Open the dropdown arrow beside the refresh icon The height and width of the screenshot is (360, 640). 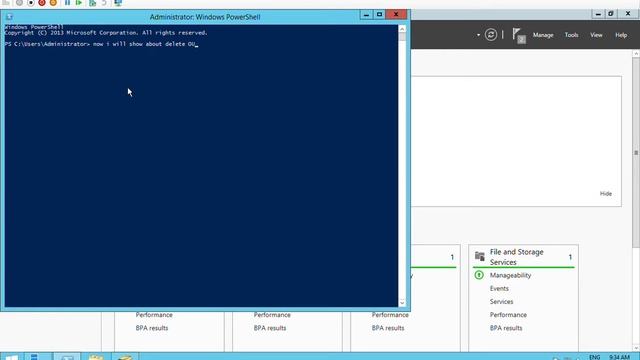[x=478, y=35]
